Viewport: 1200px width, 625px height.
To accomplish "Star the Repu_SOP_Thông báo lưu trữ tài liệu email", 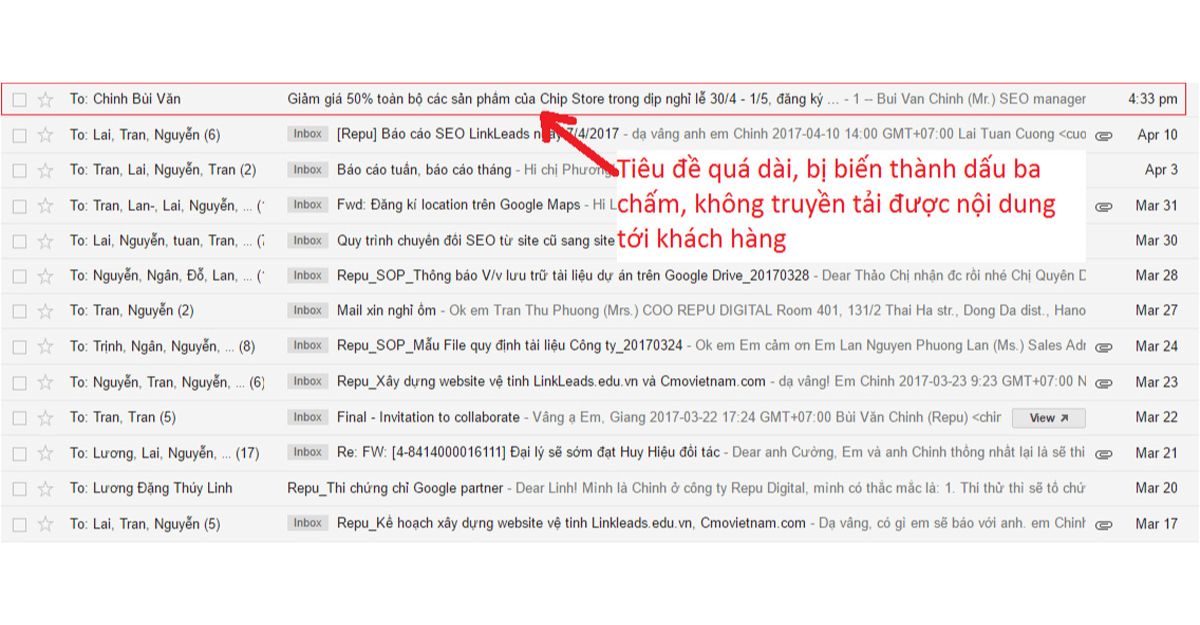I will (45, 275).
